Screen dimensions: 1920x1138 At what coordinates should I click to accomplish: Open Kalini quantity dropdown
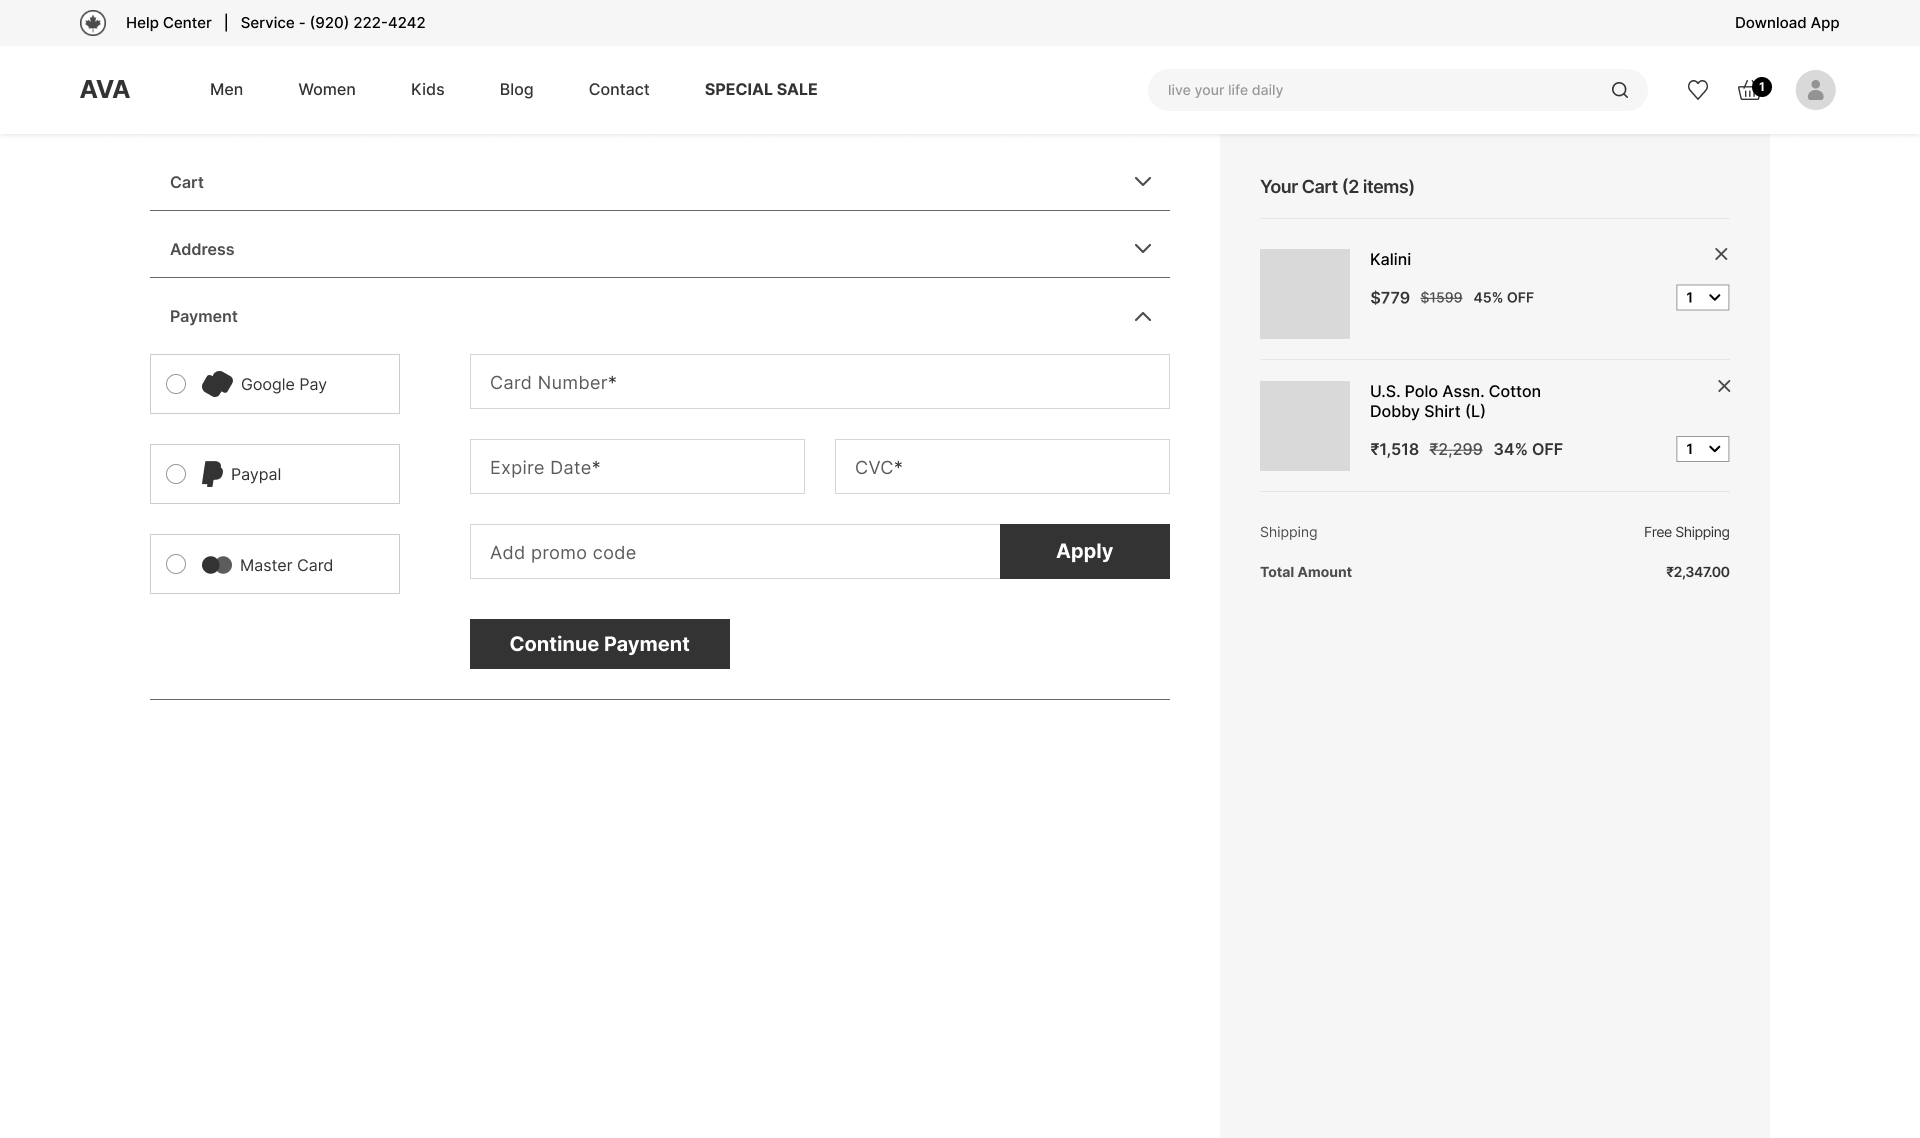coord(1702,297)
